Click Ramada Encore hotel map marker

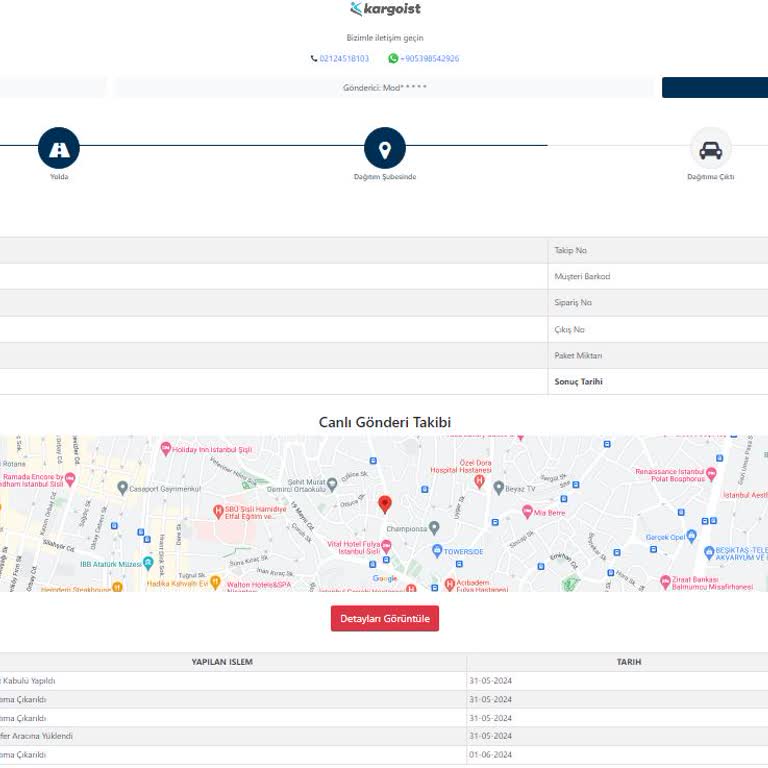[70, 479]
